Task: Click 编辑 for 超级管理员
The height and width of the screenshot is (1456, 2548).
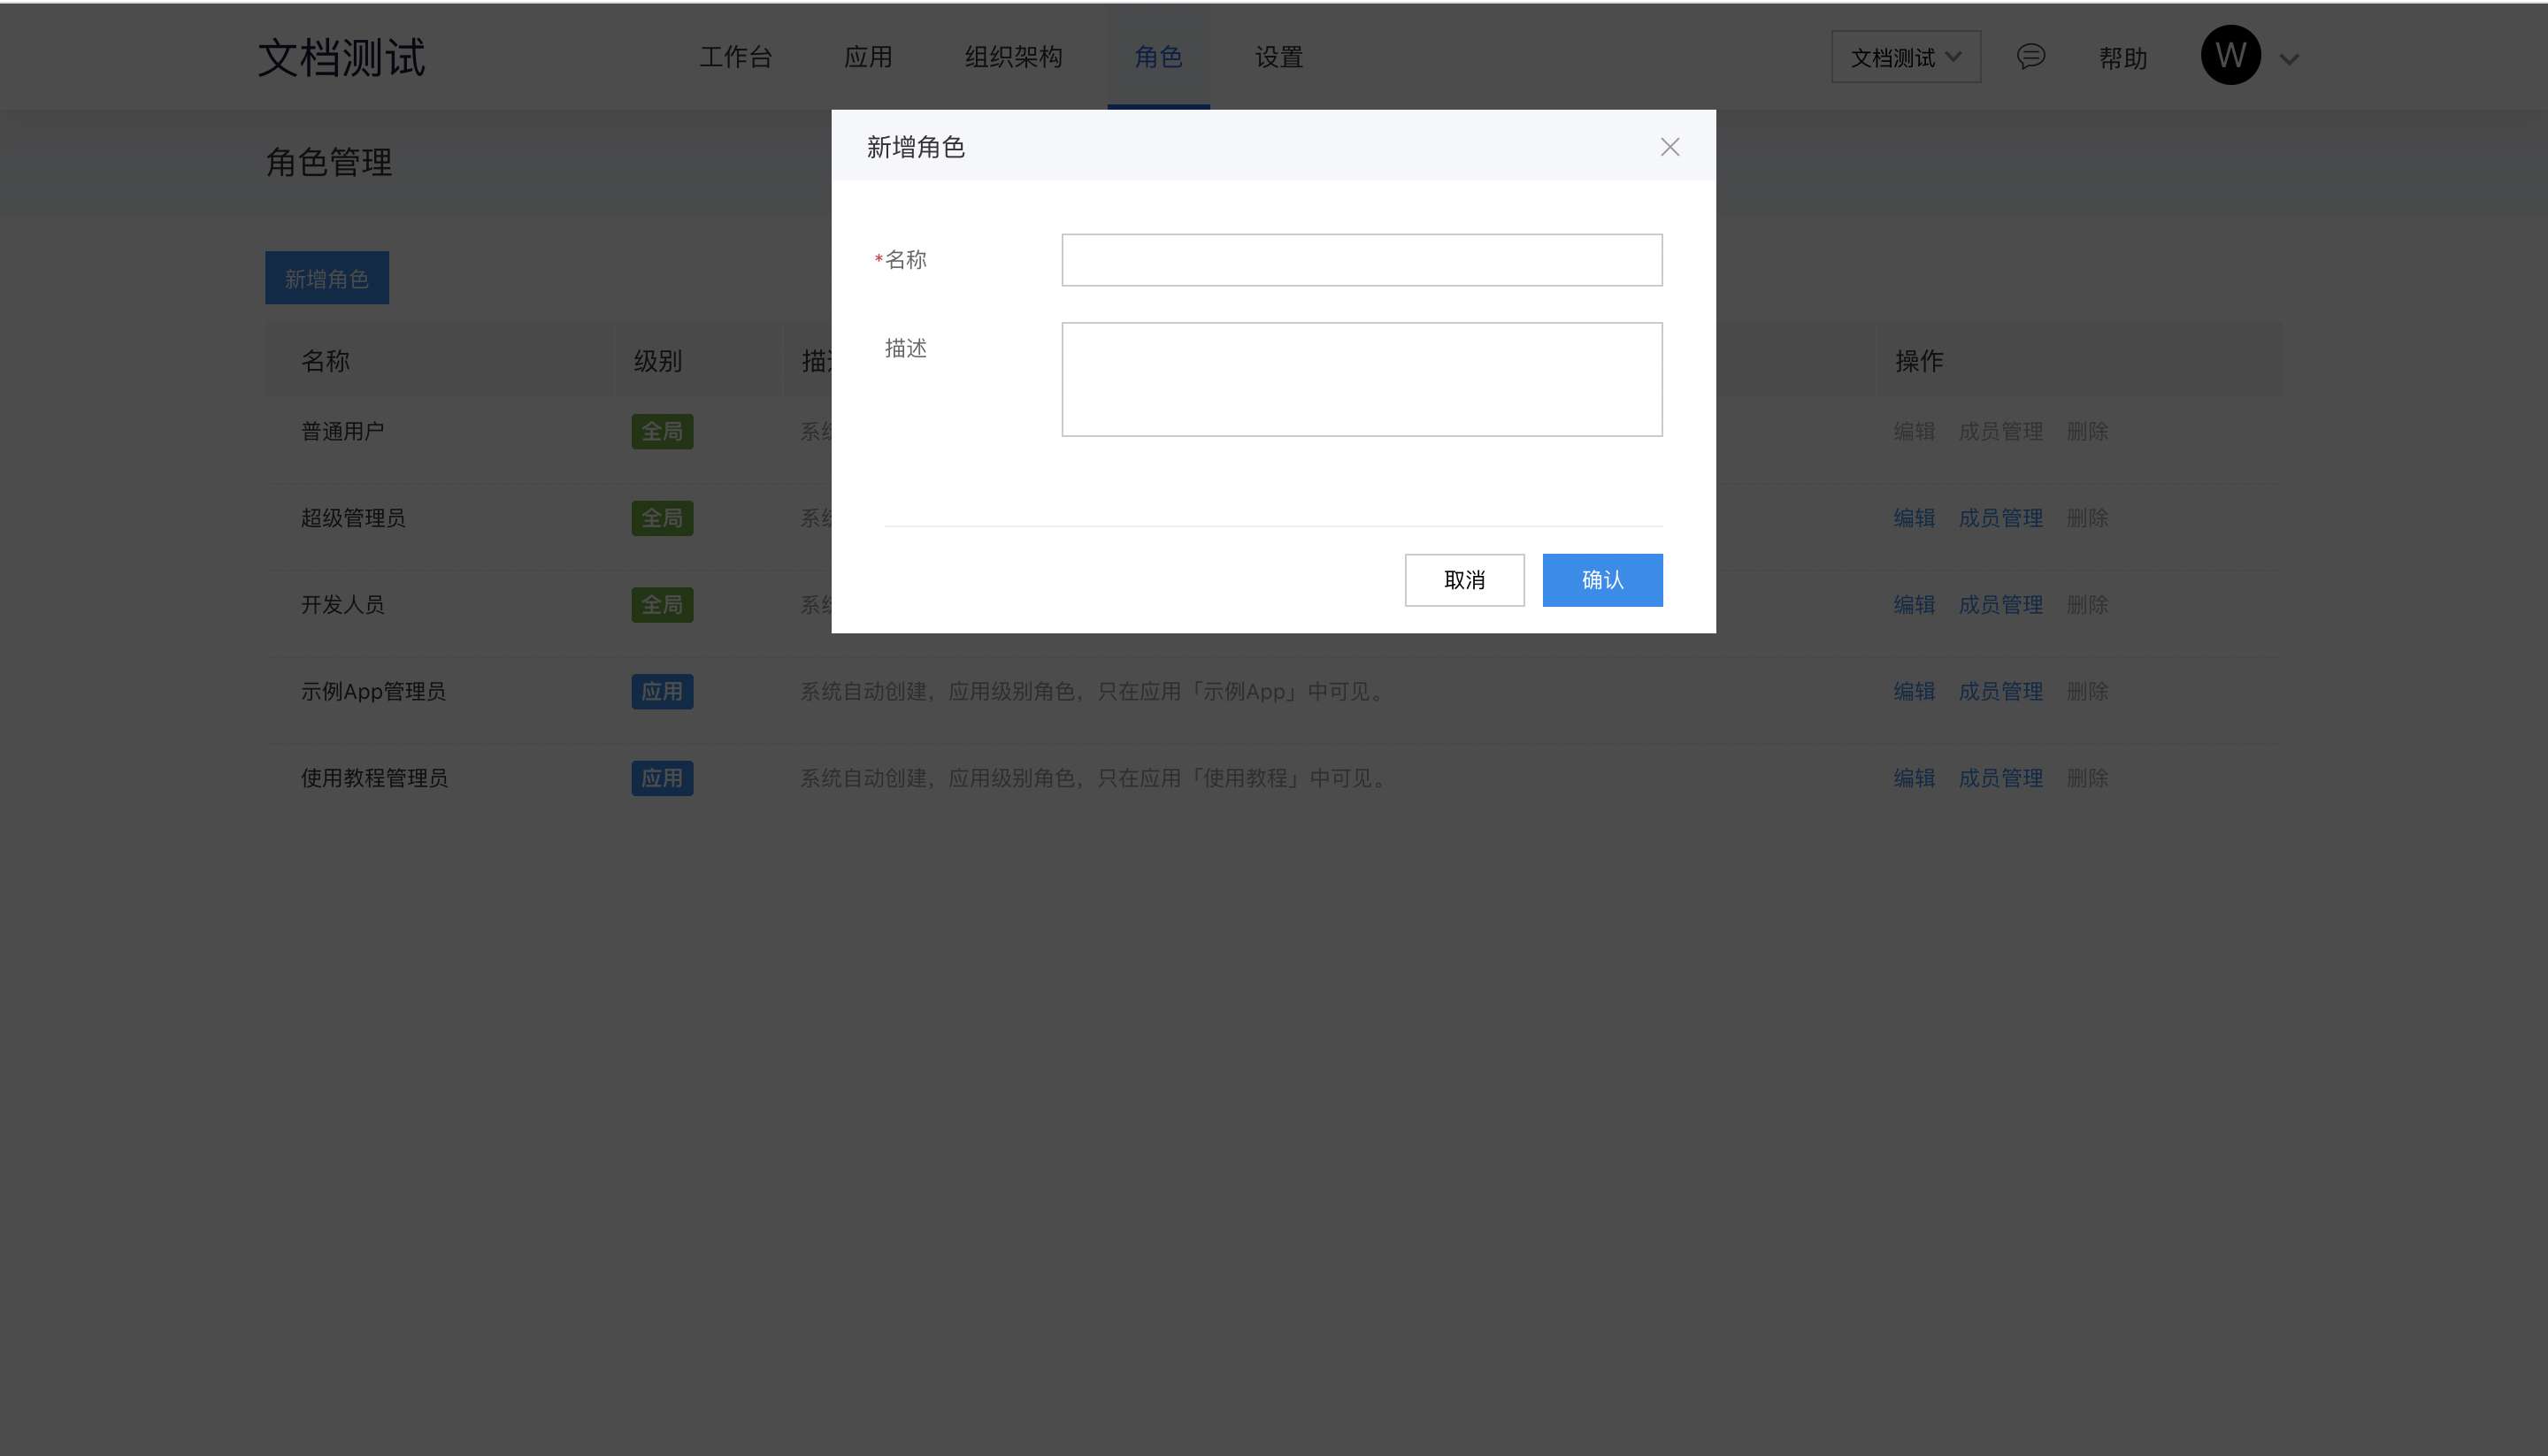Action: tap(1914, 518)
